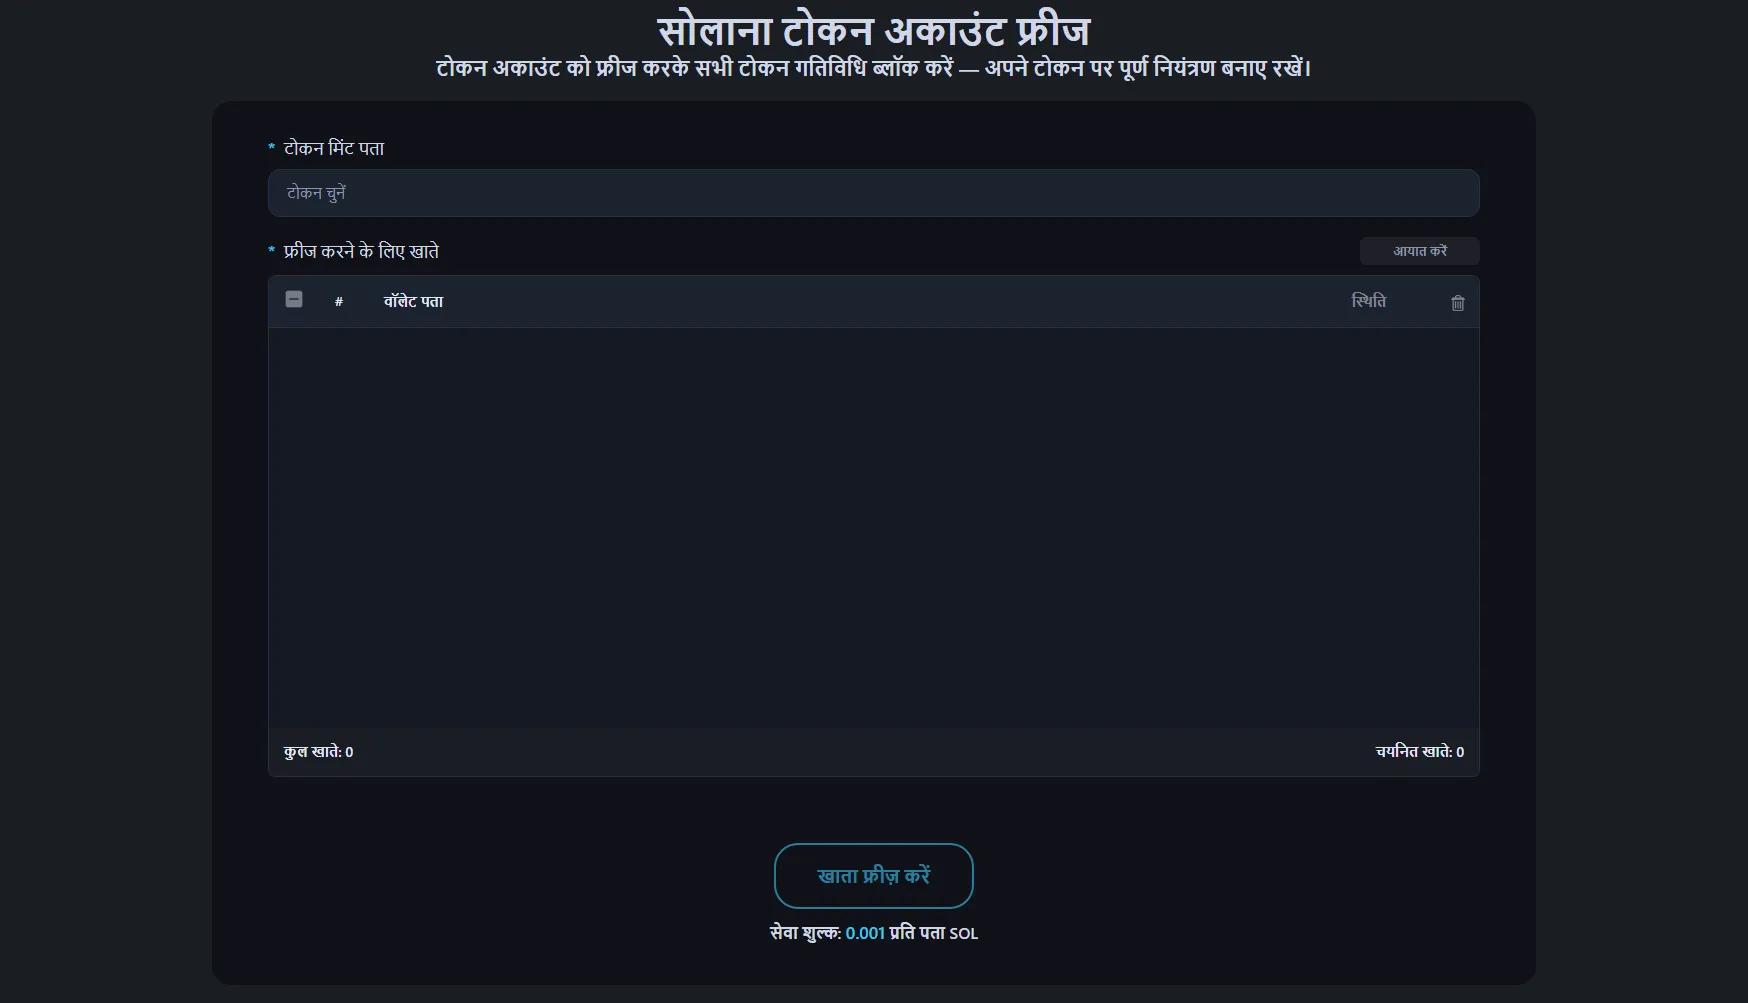Viewport: 1748px width, 1003px height.
Task: Click the trash icon in table header
Action: pyautogui.click(x=1457, y=303)
